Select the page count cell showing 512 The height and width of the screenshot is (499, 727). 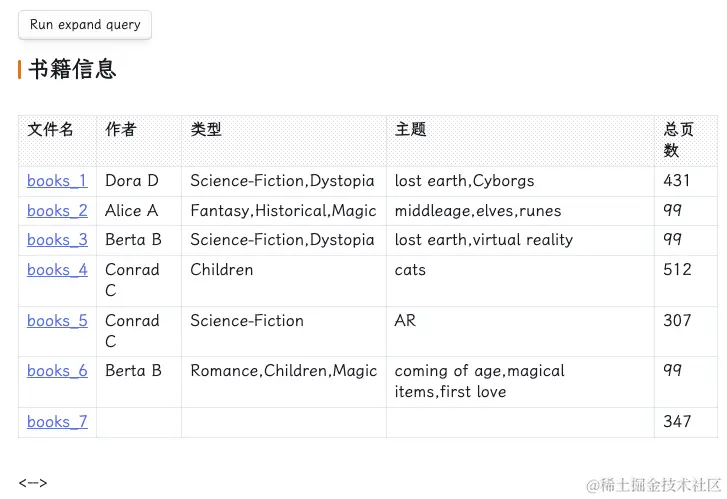tap(686, 281)
